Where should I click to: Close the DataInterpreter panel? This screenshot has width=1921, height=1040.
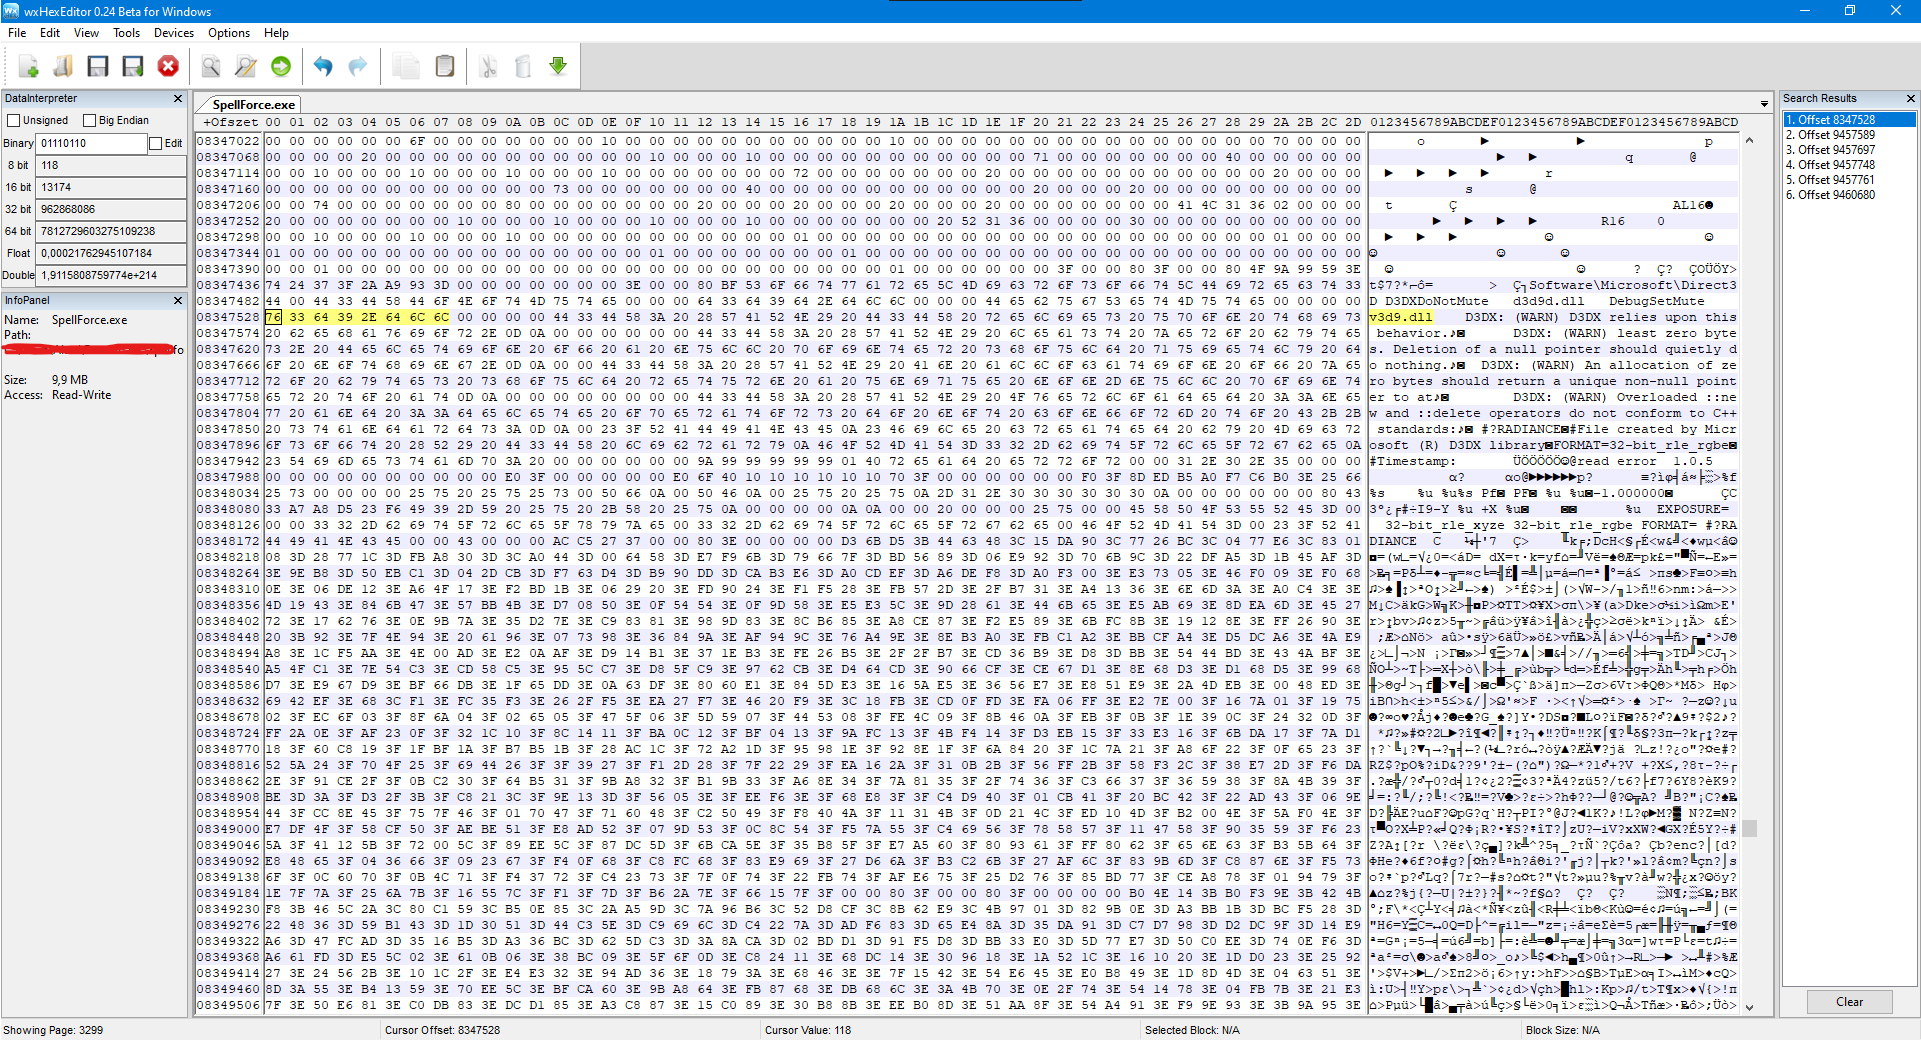[x=178, y=98]
